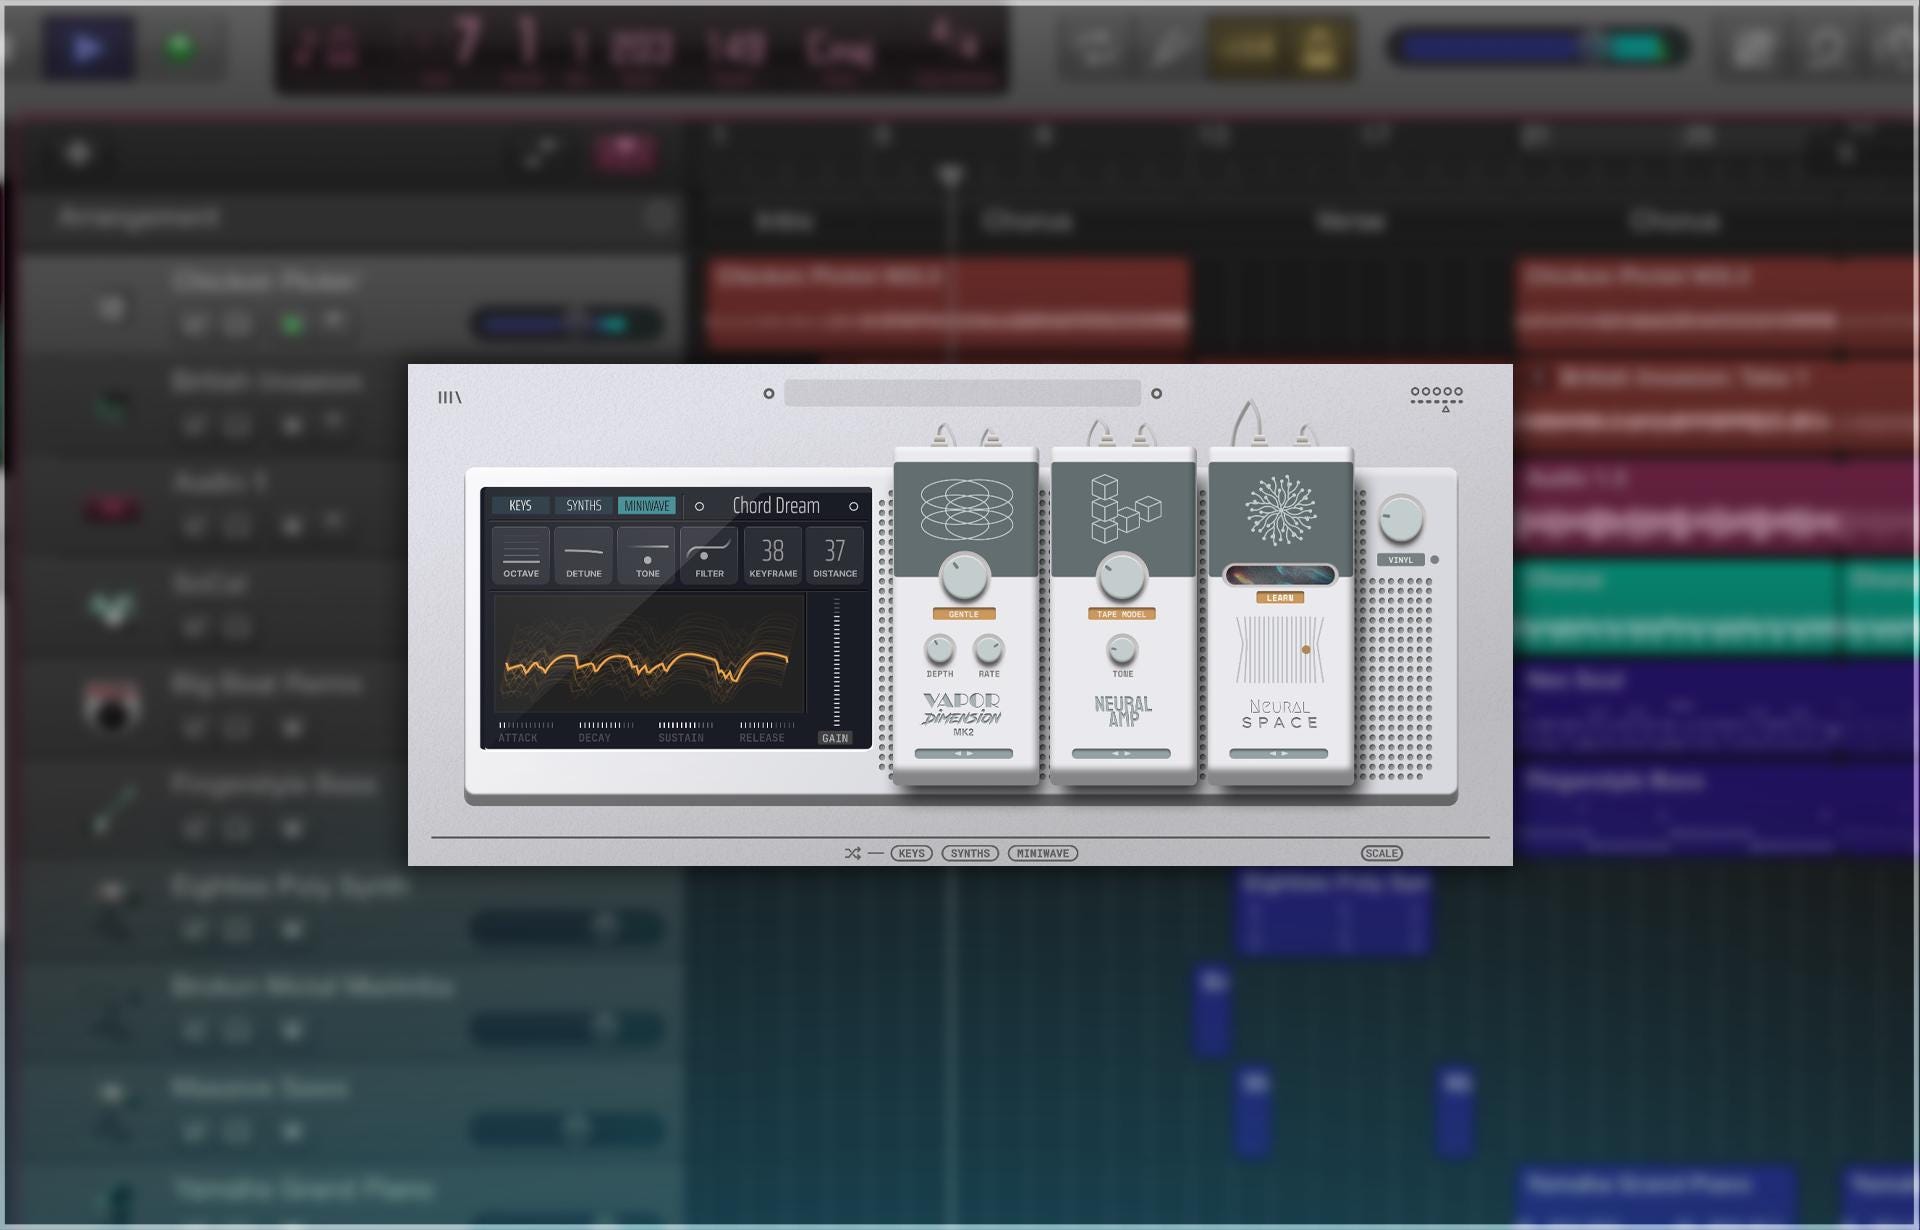Toggle yellow Metronome button in DAW toolbar
The width and height of the screenshot is (1920, 1230).
1319,47
